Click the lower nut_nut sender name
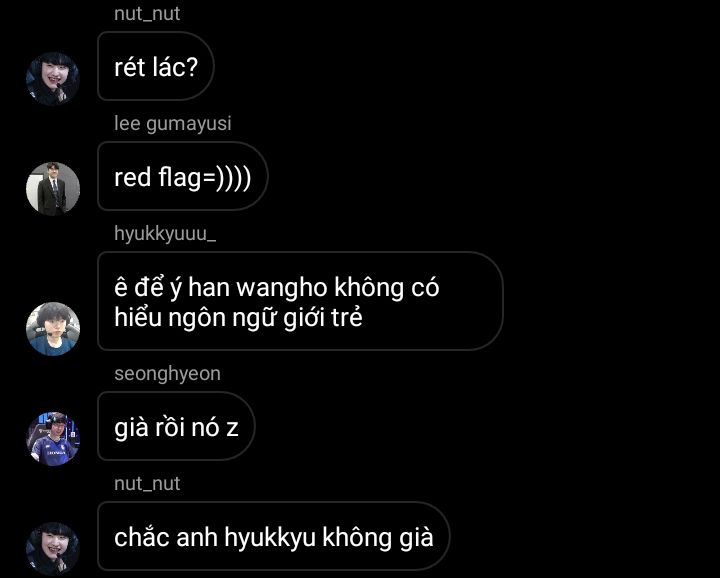Viewport: 720px width, 578px height. pos(147,483)
